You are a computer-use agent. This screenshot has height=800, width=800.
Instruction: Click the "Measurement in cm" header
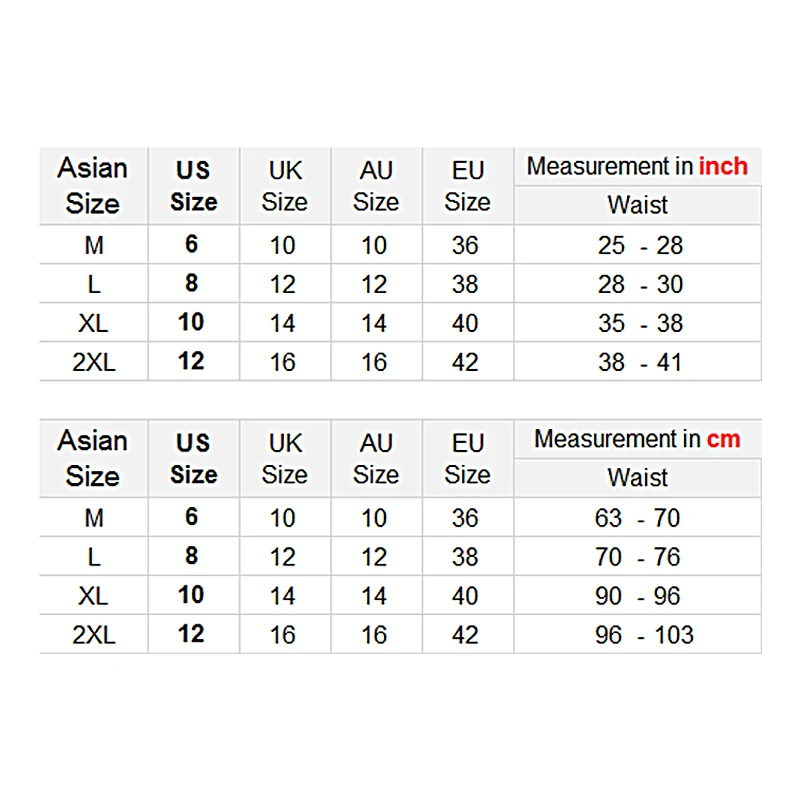[637, 439]
